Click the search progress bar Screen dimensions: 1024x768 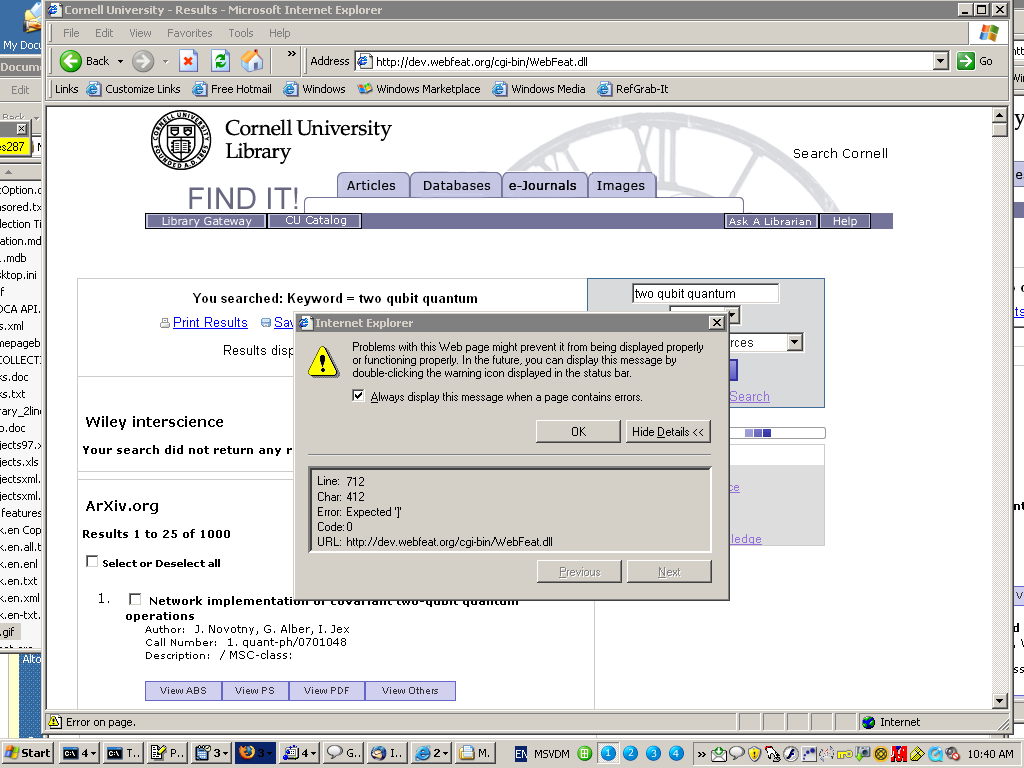tap(777, 433)
